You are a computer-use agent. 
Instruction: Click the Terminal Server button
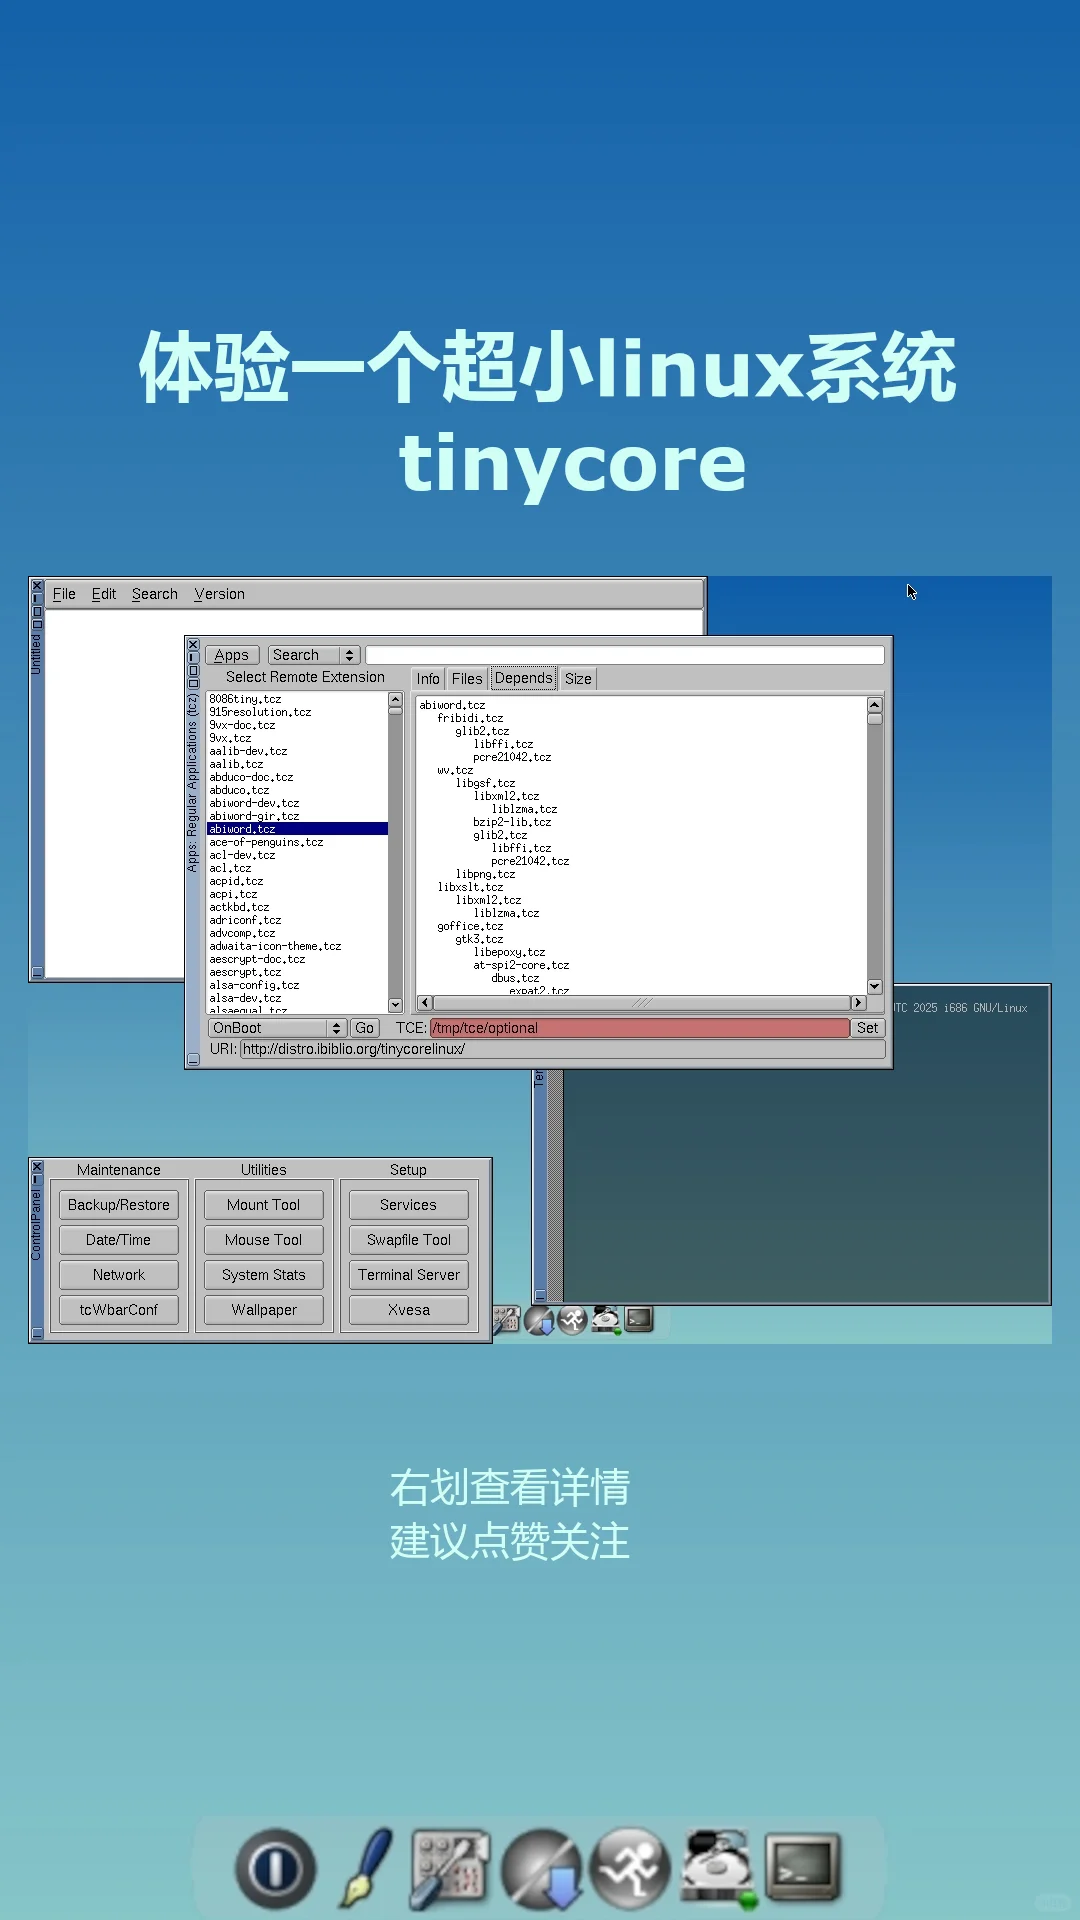409,1275
